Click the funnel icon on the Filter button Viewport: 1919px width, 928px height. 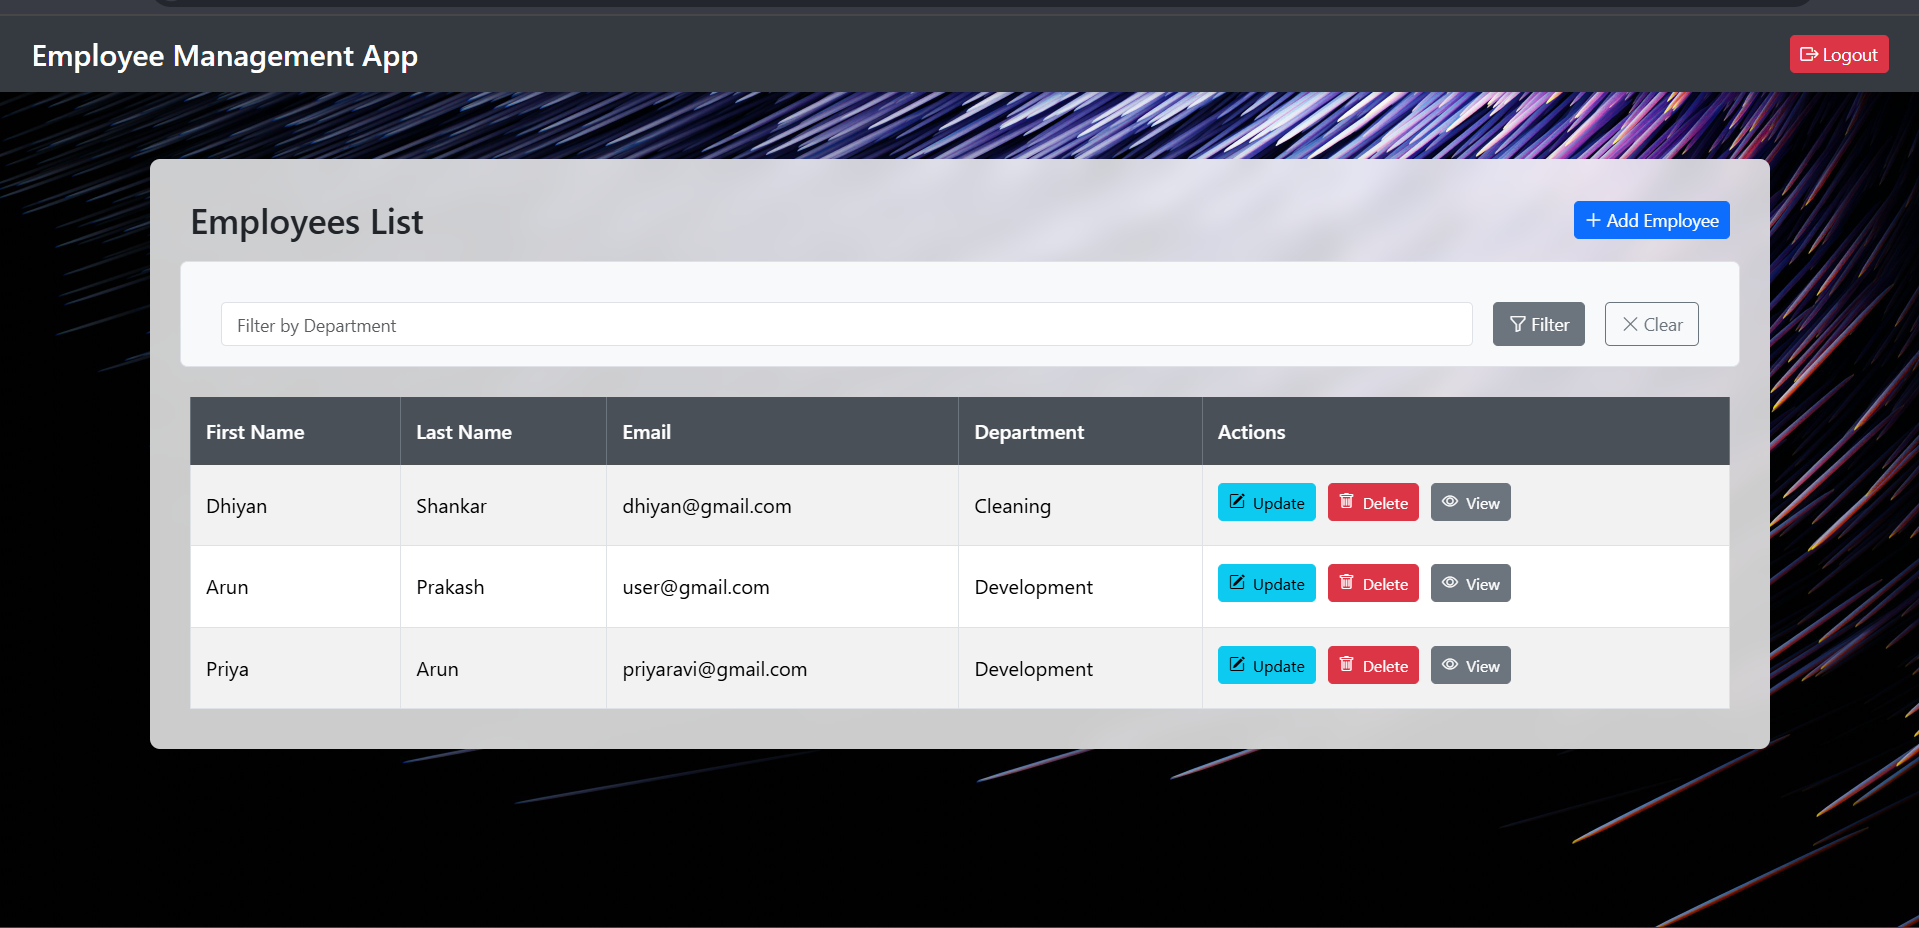click(x=1518, y=324)
